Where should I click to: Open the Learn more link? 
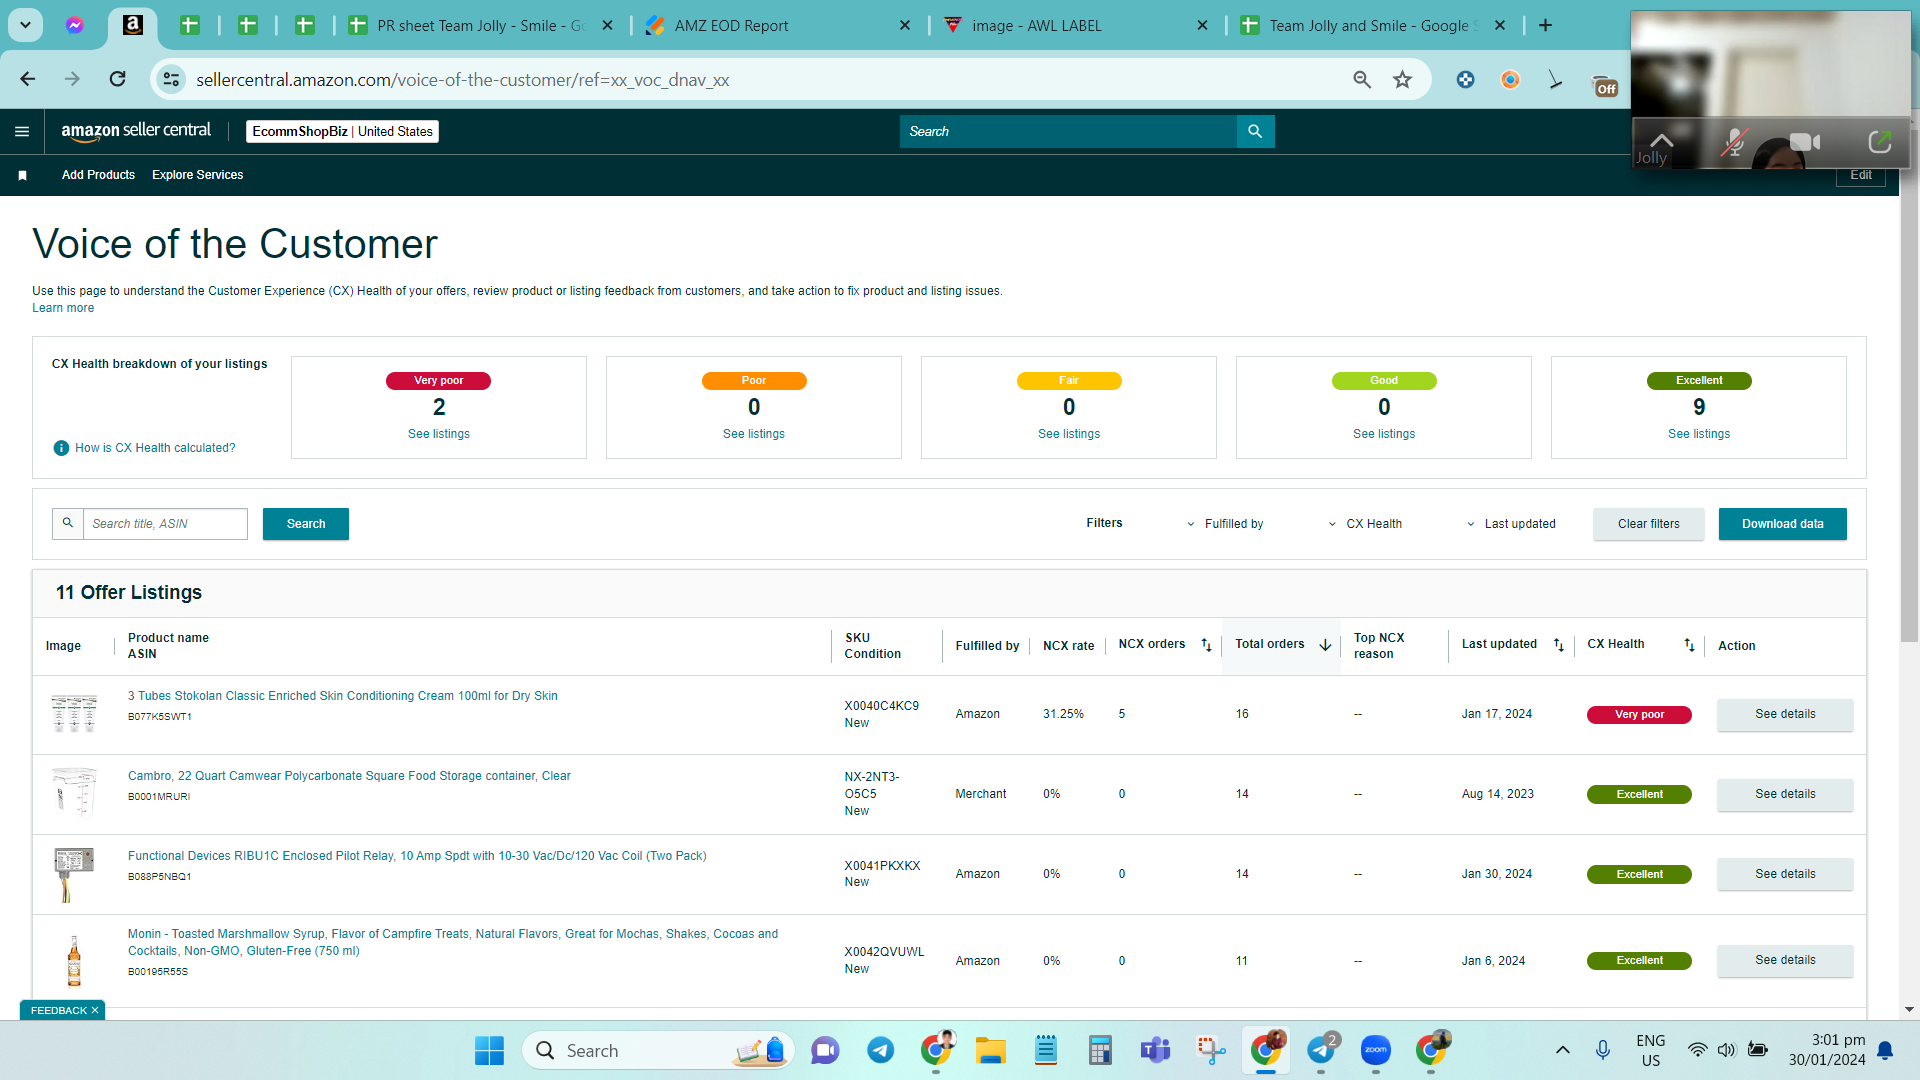pyautogui.click(x=63, y=308)
